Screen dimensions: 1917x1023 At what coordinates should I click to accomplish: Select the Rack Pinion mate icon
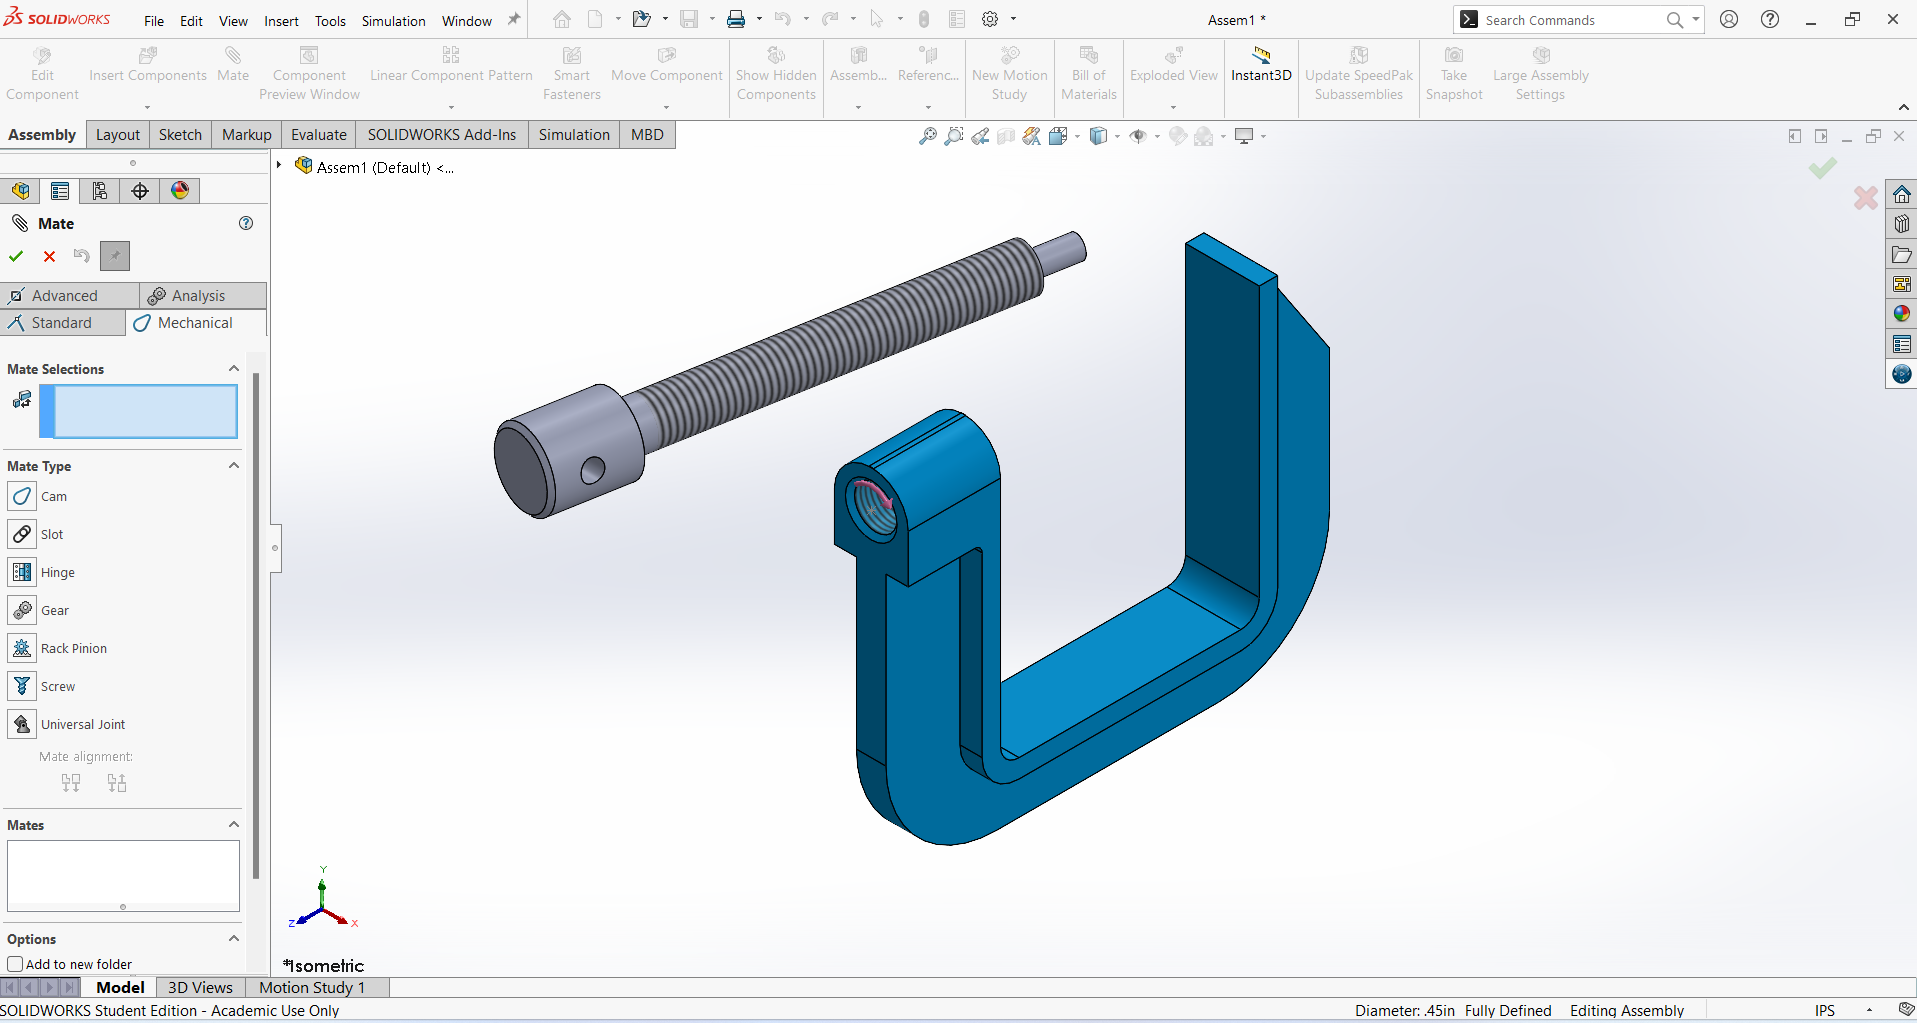point(22,648)
